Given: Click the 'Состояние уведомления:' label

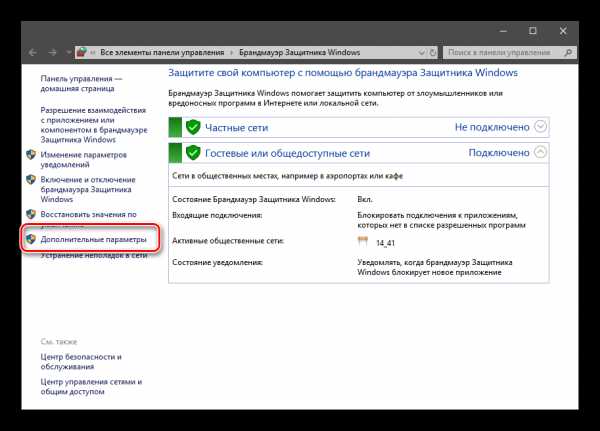Looking at the screenshot, I should tap(217, 263).
